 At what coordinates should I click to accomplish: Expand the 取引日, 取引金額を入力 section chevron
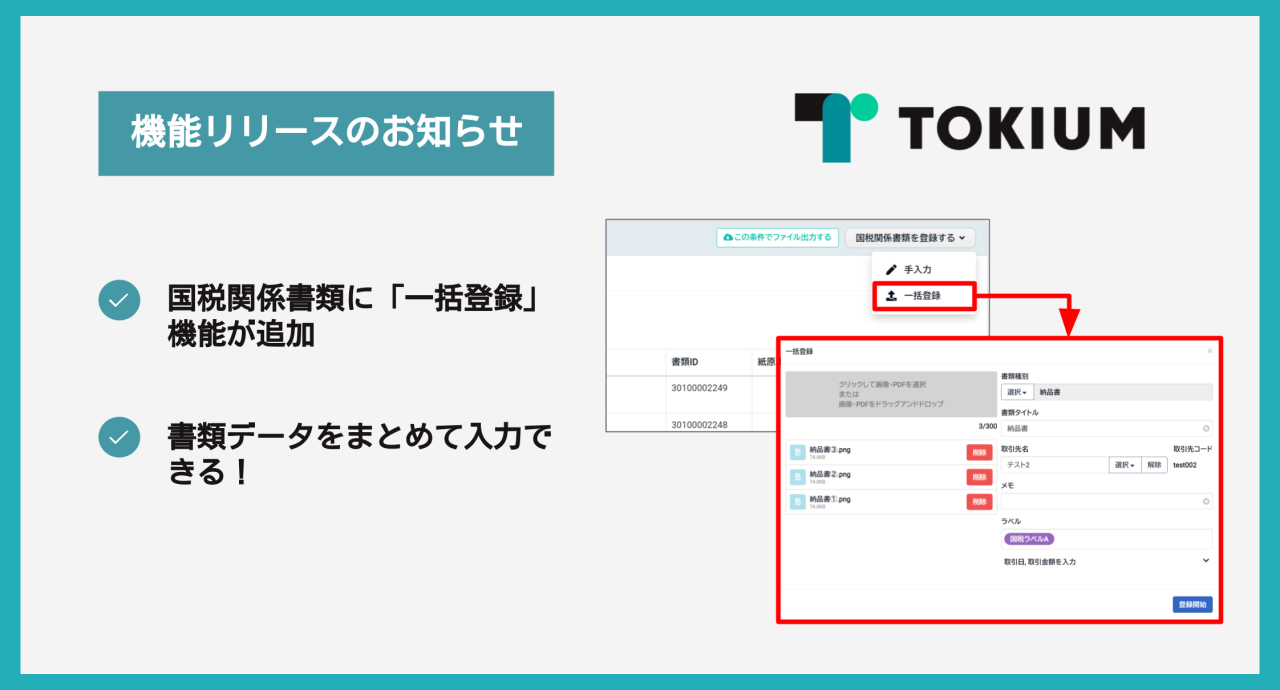pyautogui.click(x=1205, y=561)
